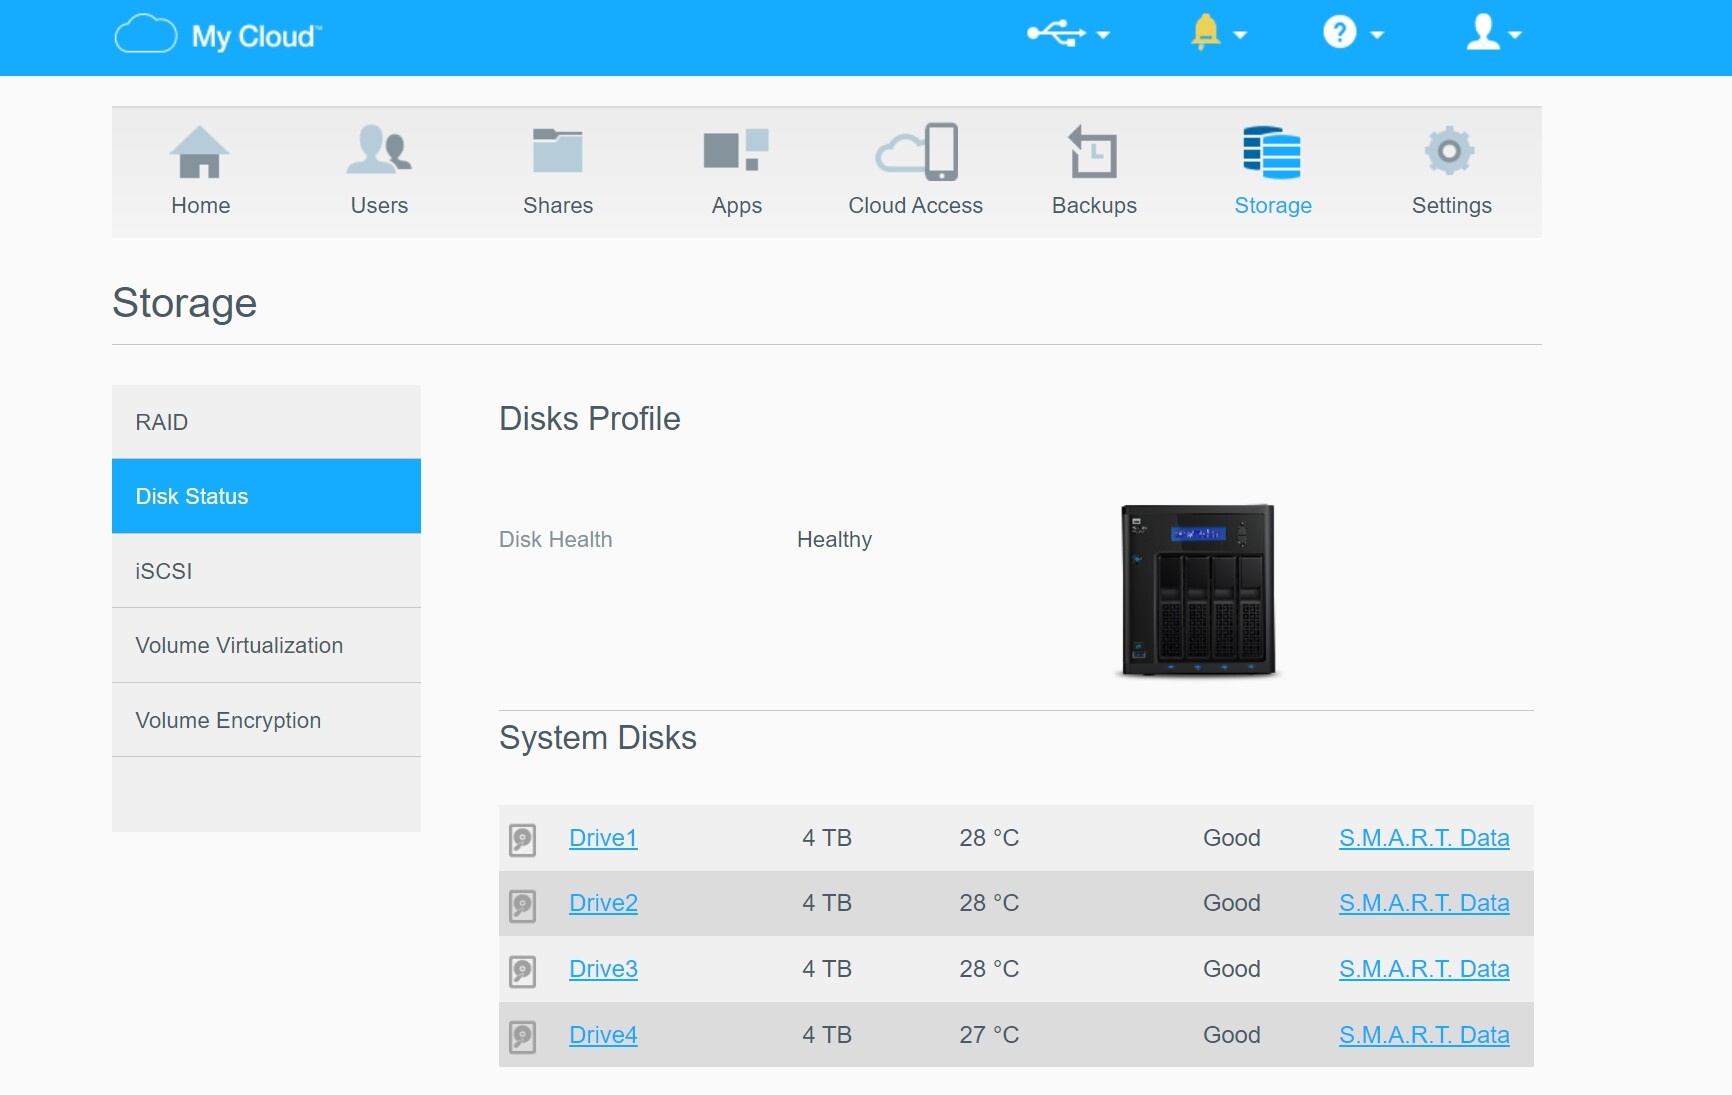Click the System Disks heading
Screen dimensions: 1732x1095
point(597,738)
